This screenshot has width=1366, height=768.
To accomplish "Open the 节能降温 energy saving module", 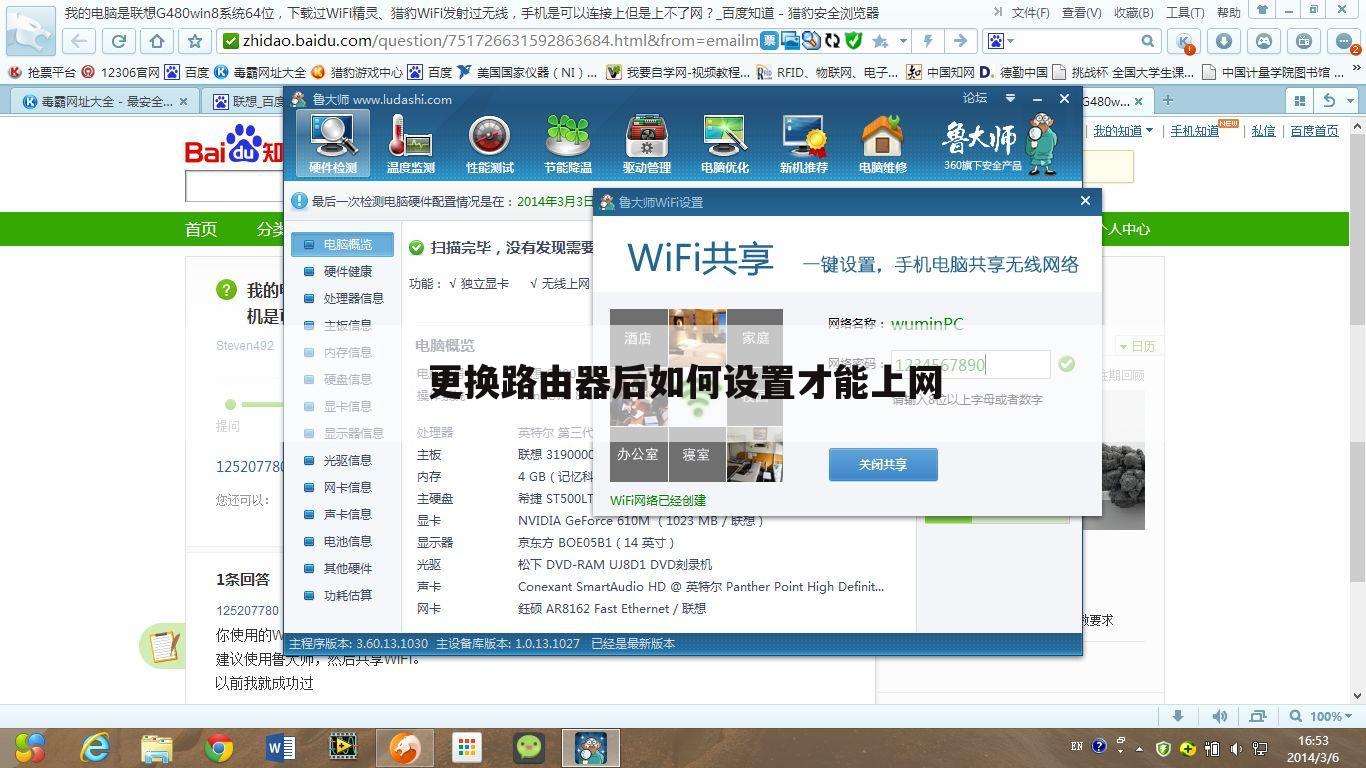I will 568,143.
